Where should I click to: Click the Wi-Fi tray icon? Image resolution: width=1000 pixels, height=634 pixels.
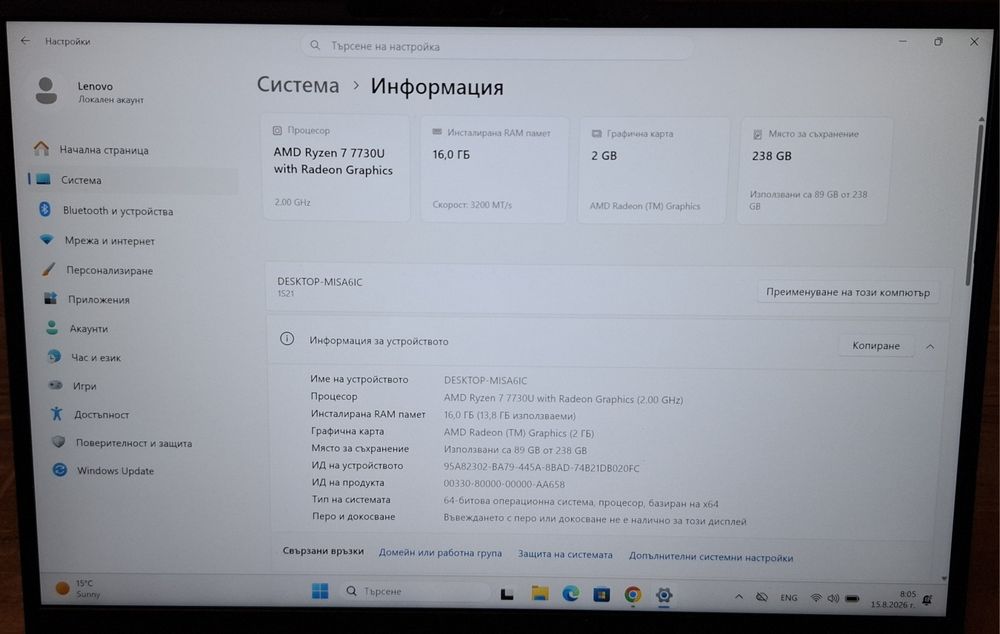coord(816,598)
